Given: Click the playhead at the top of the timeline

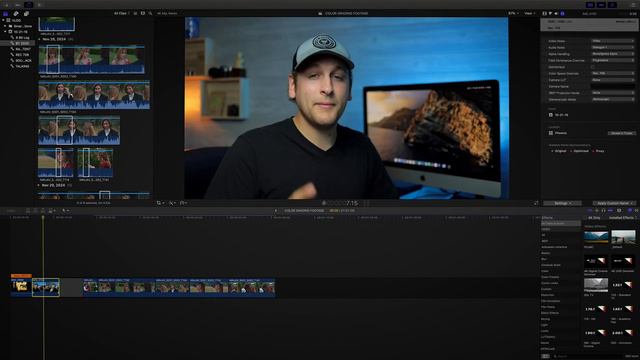Looking at the screenshot, I should 43,217.
